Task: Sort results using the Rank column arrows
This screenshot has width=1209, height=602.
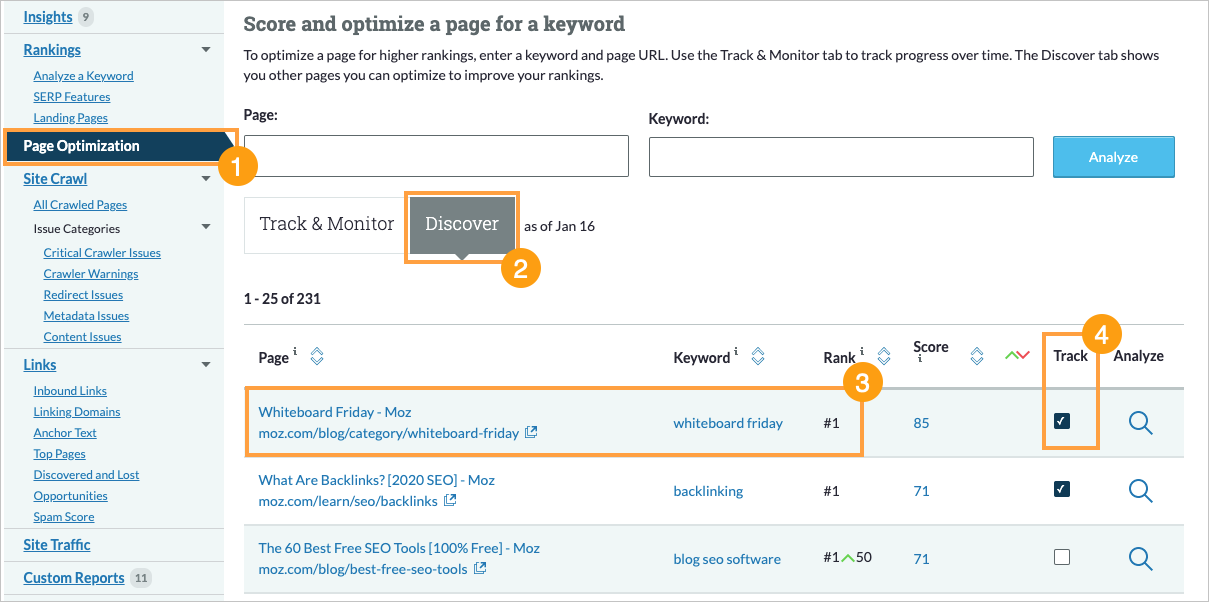Action: 882,355
